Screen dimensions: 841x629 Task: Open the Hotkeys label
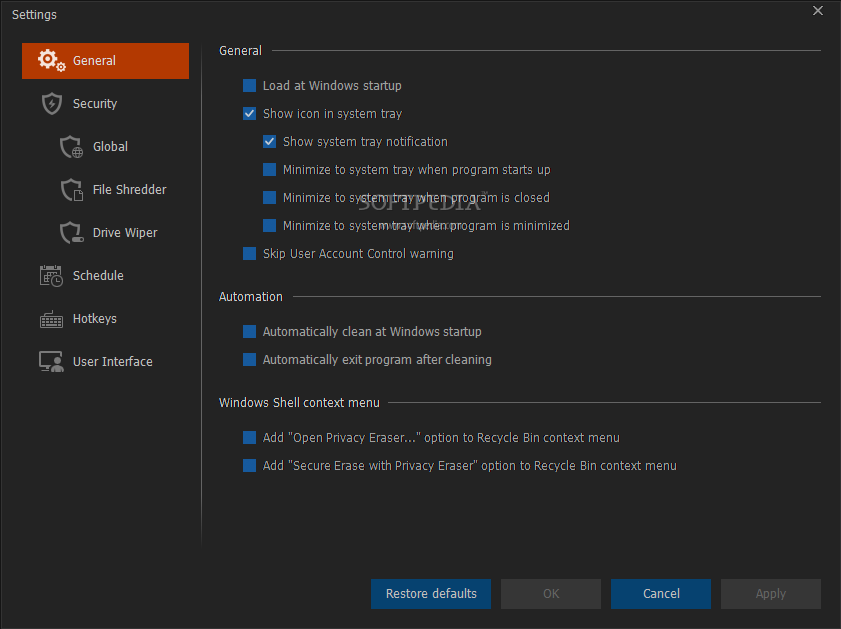pos(94,319)
